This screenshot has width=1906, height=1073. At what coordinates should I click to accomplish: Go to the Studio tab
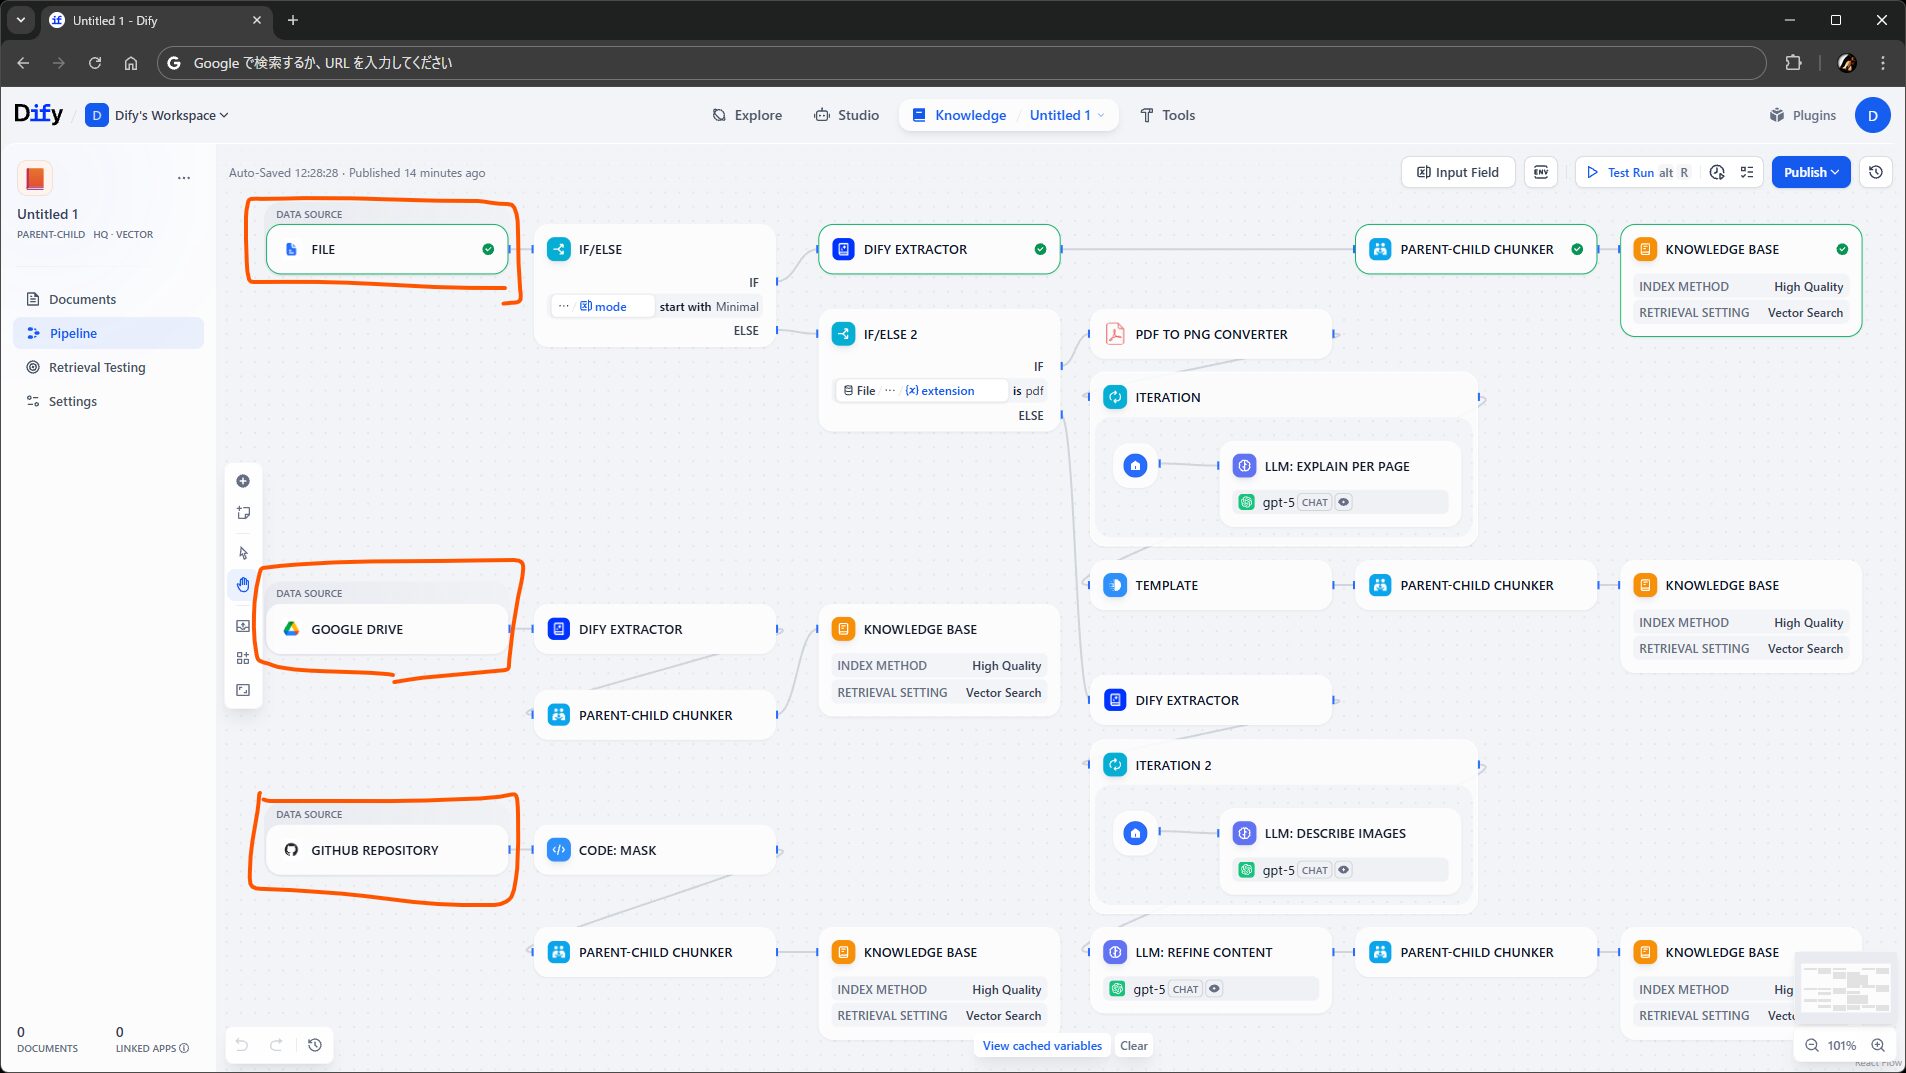(x=846, y=115)
